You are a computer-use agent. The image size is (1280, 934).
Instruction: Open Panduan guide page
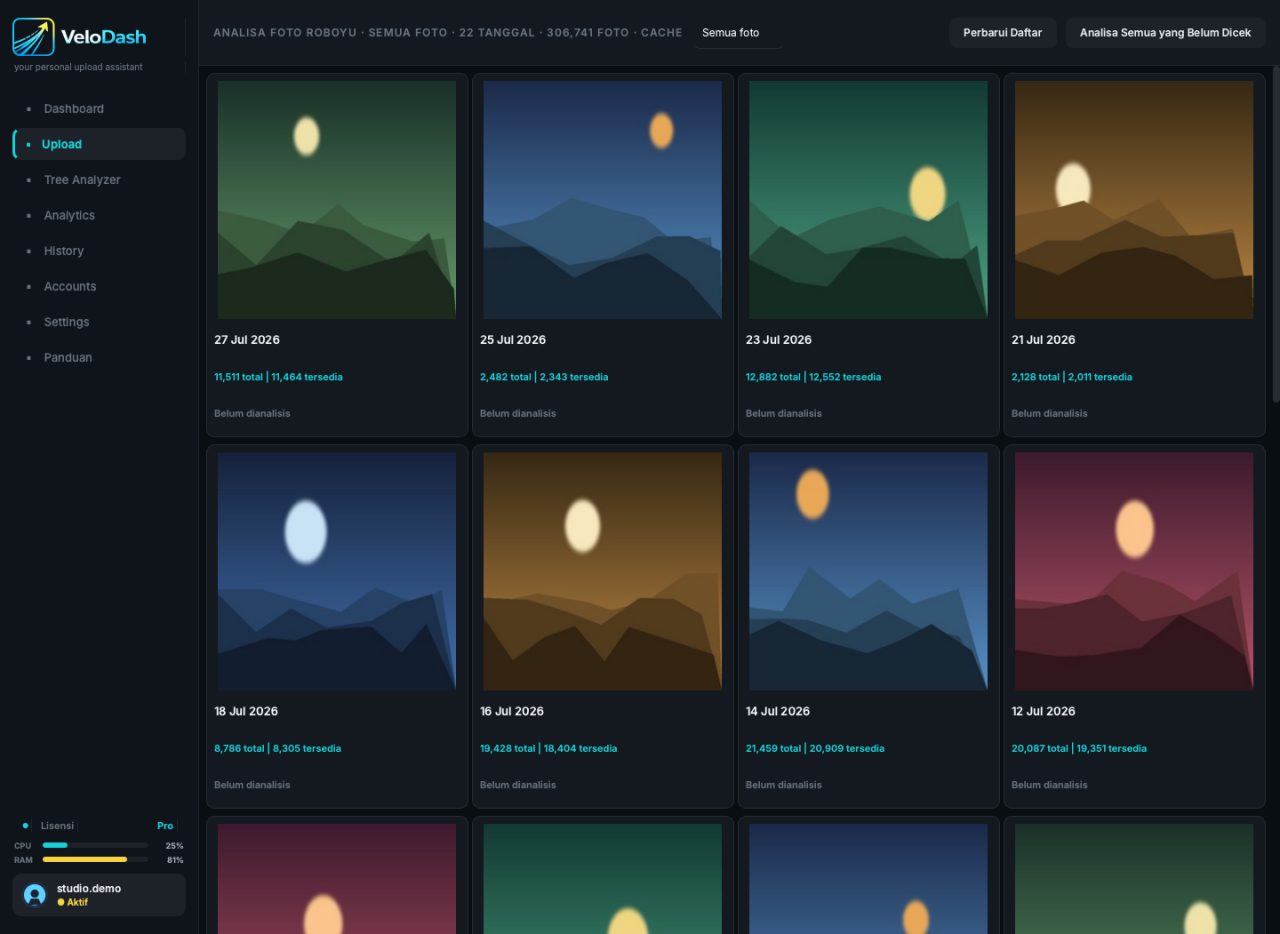[x=99, y=357]
